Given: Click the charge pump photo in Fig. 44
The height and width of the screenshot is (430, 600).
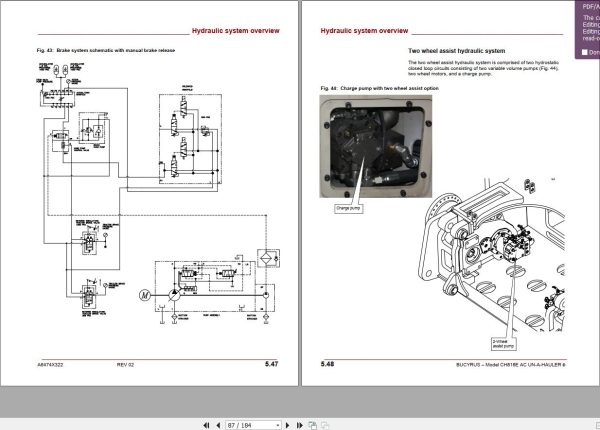Looking at the screenshot, I should 376,146.
